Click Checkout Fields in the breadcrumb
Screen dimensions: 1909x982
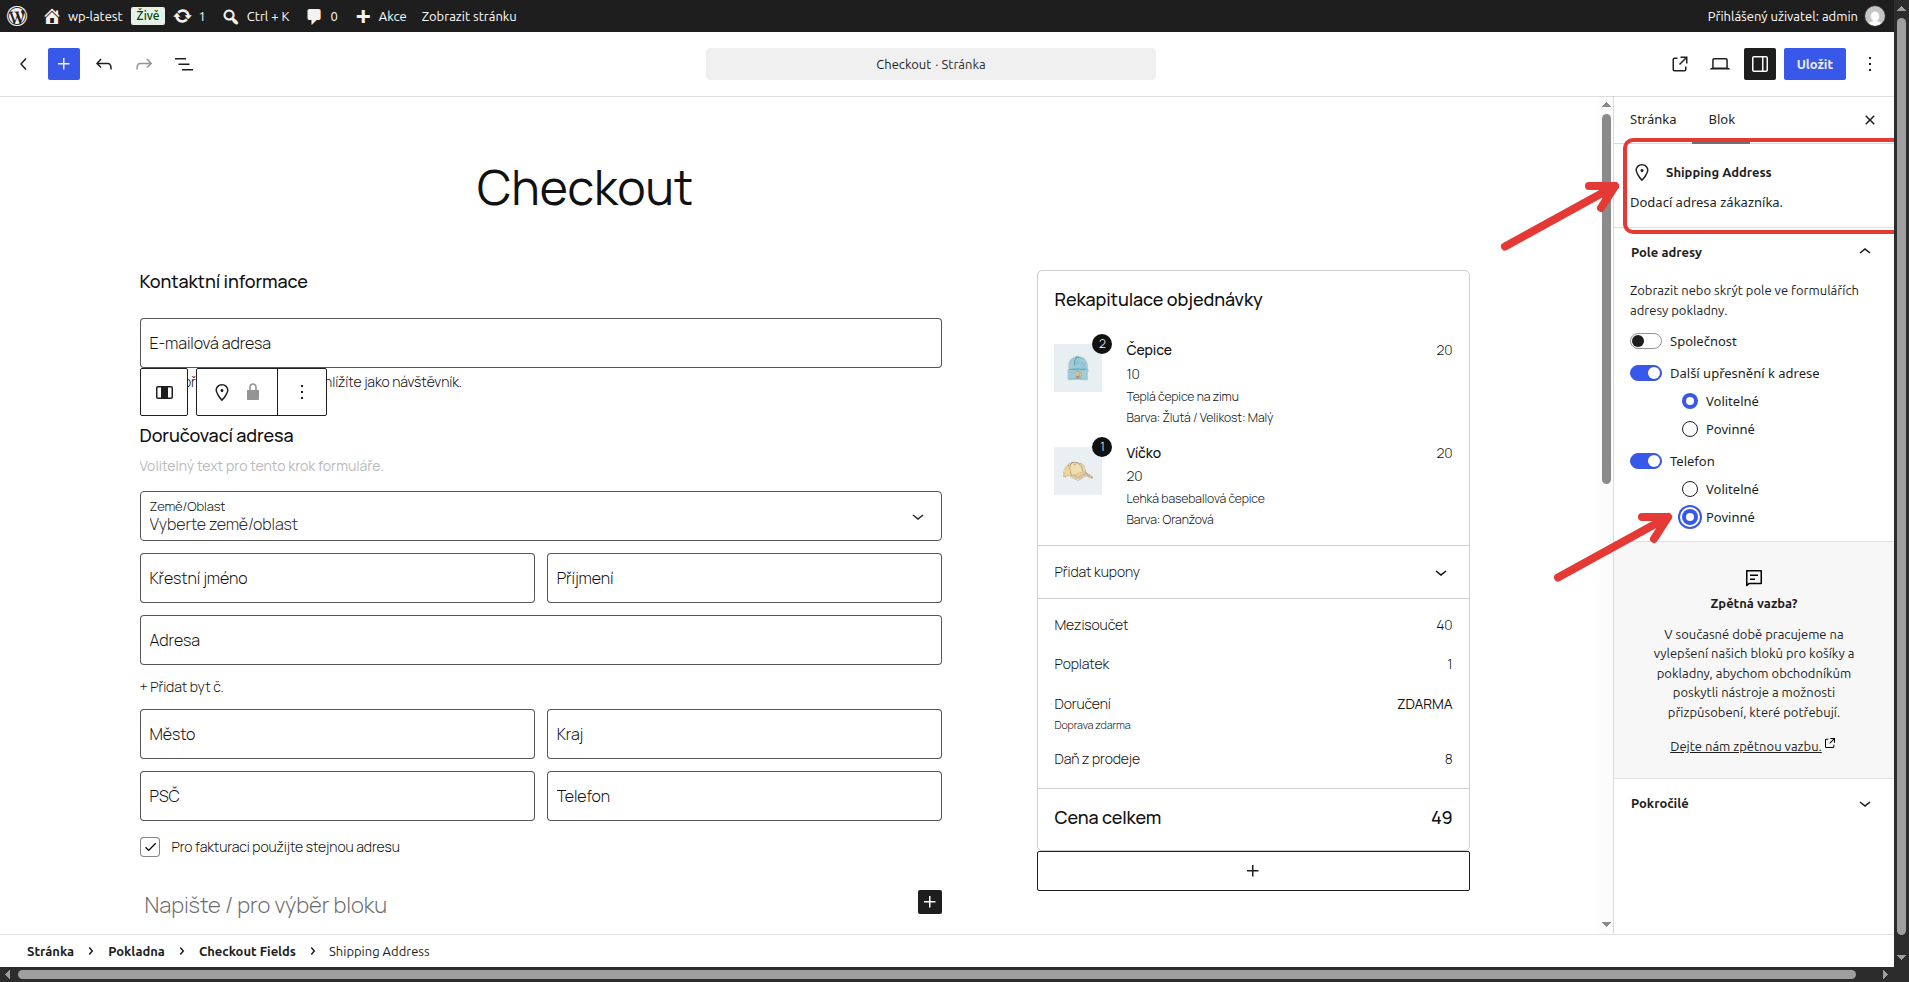click(247, 951)
